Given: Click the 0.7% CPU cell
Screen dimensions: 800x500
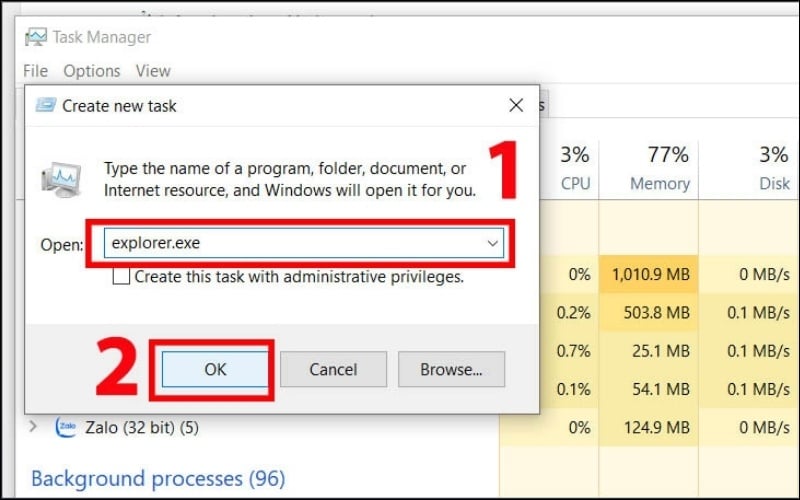Looking at the screenshot, I should click(569, 351).
